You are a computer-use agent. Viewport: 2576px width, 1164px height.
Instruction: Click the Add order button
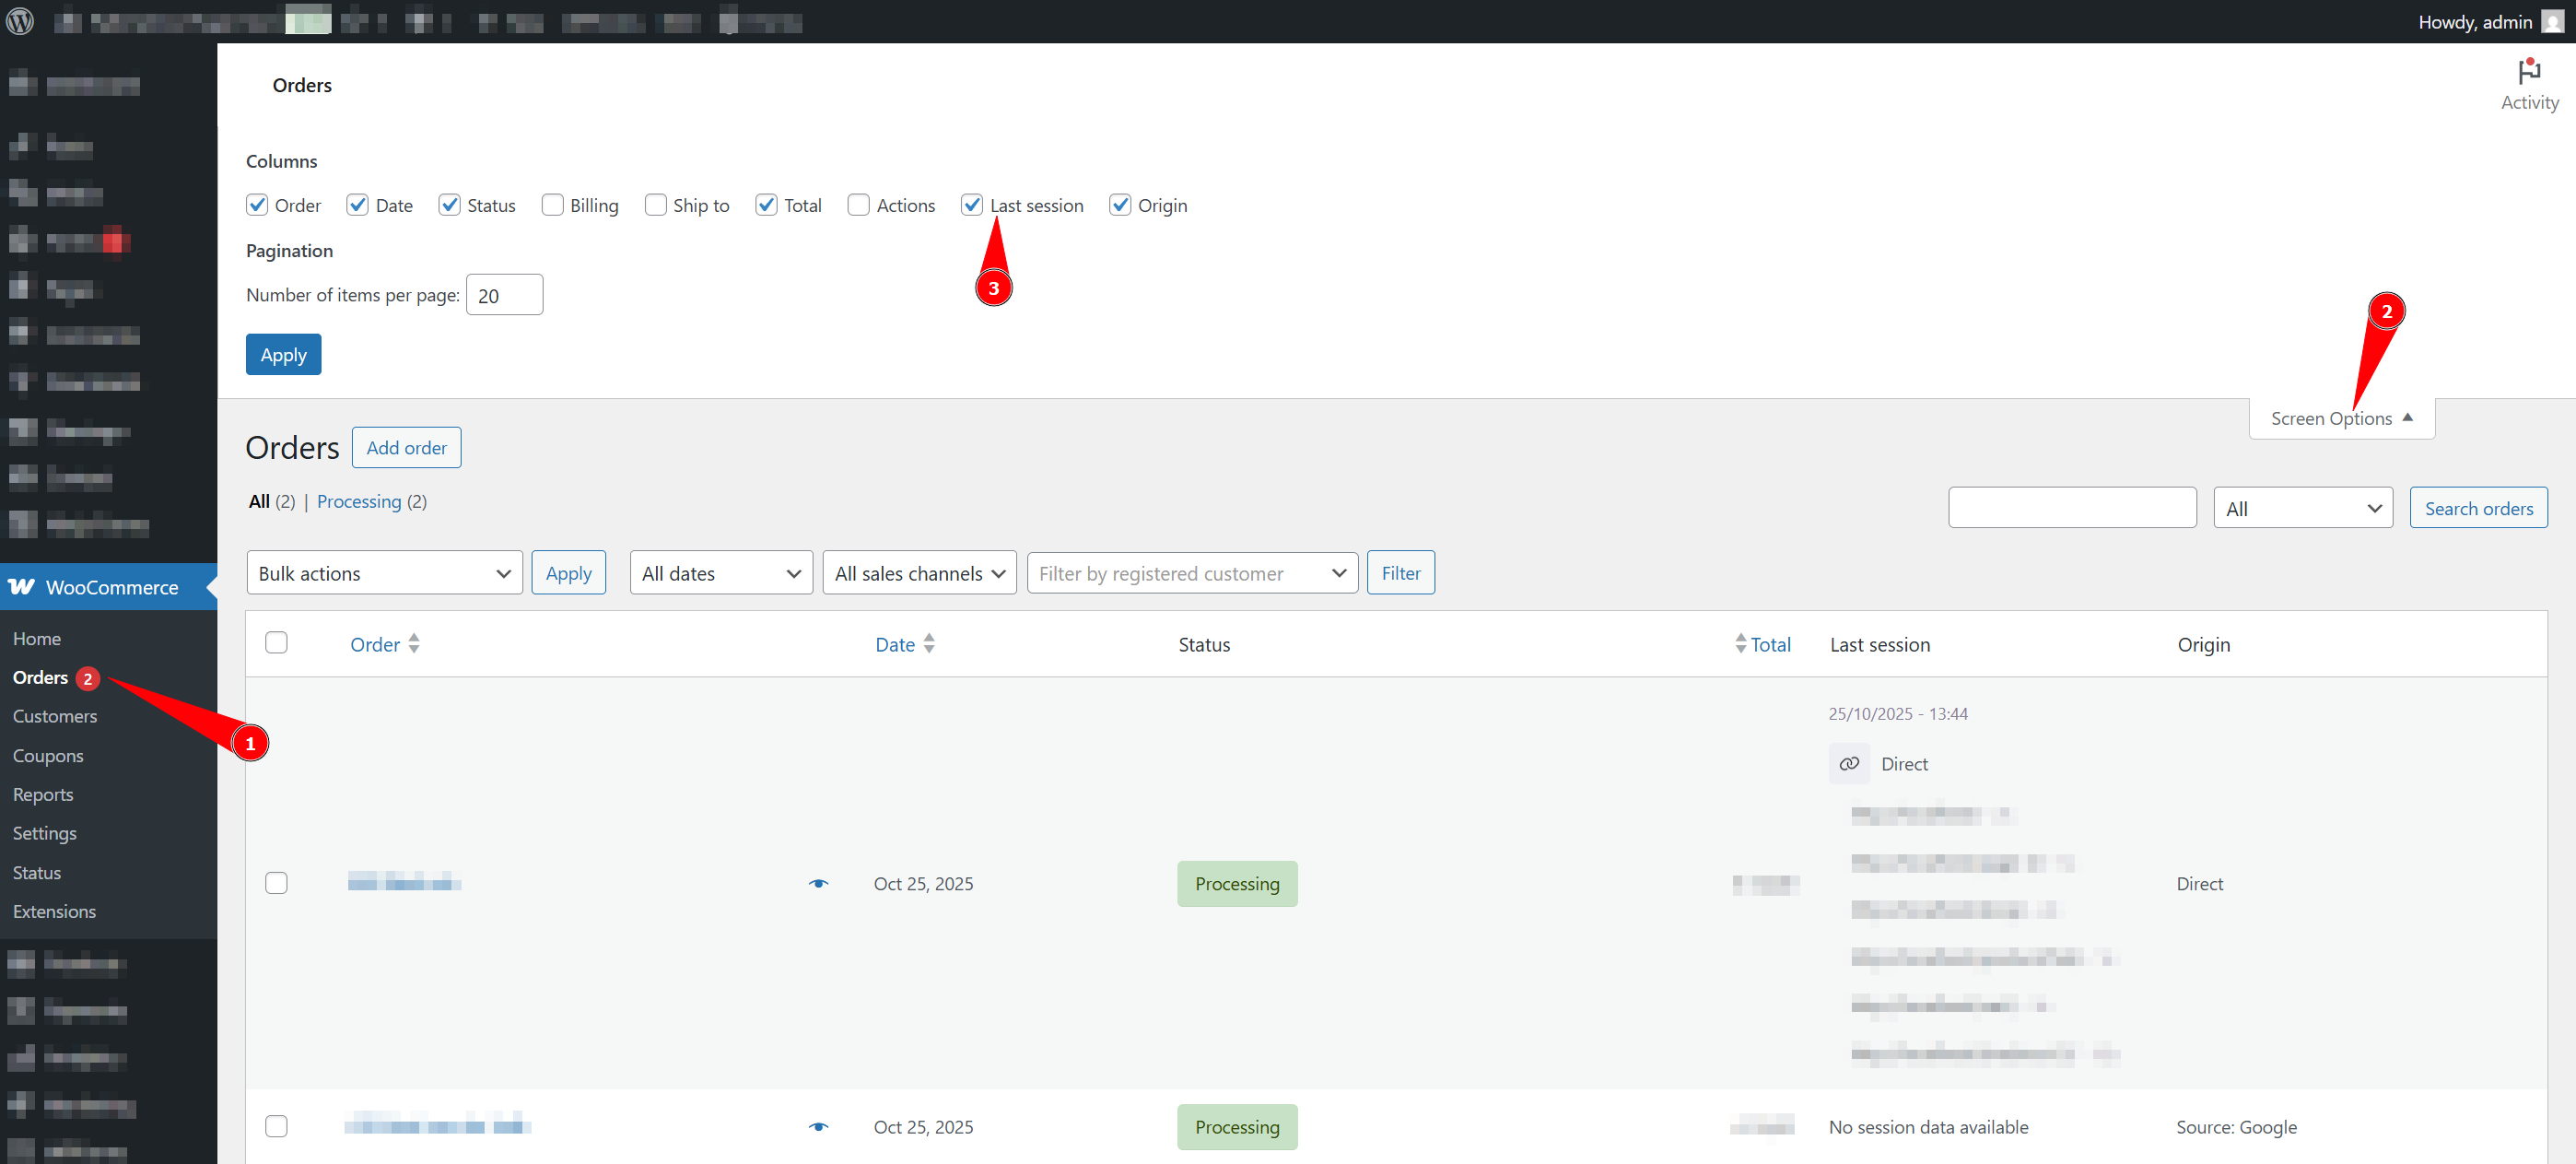click(406, 447)
